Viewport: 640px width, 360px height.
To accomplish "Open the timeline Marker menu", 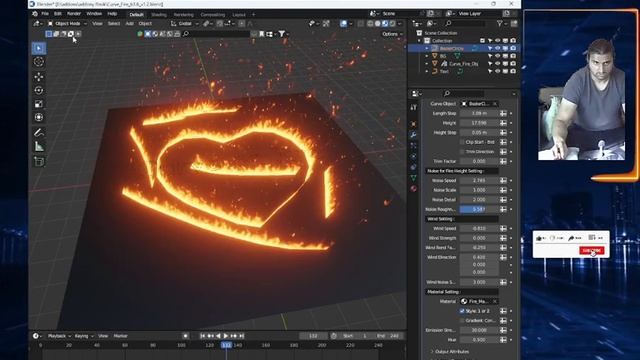I will [120, 336].
